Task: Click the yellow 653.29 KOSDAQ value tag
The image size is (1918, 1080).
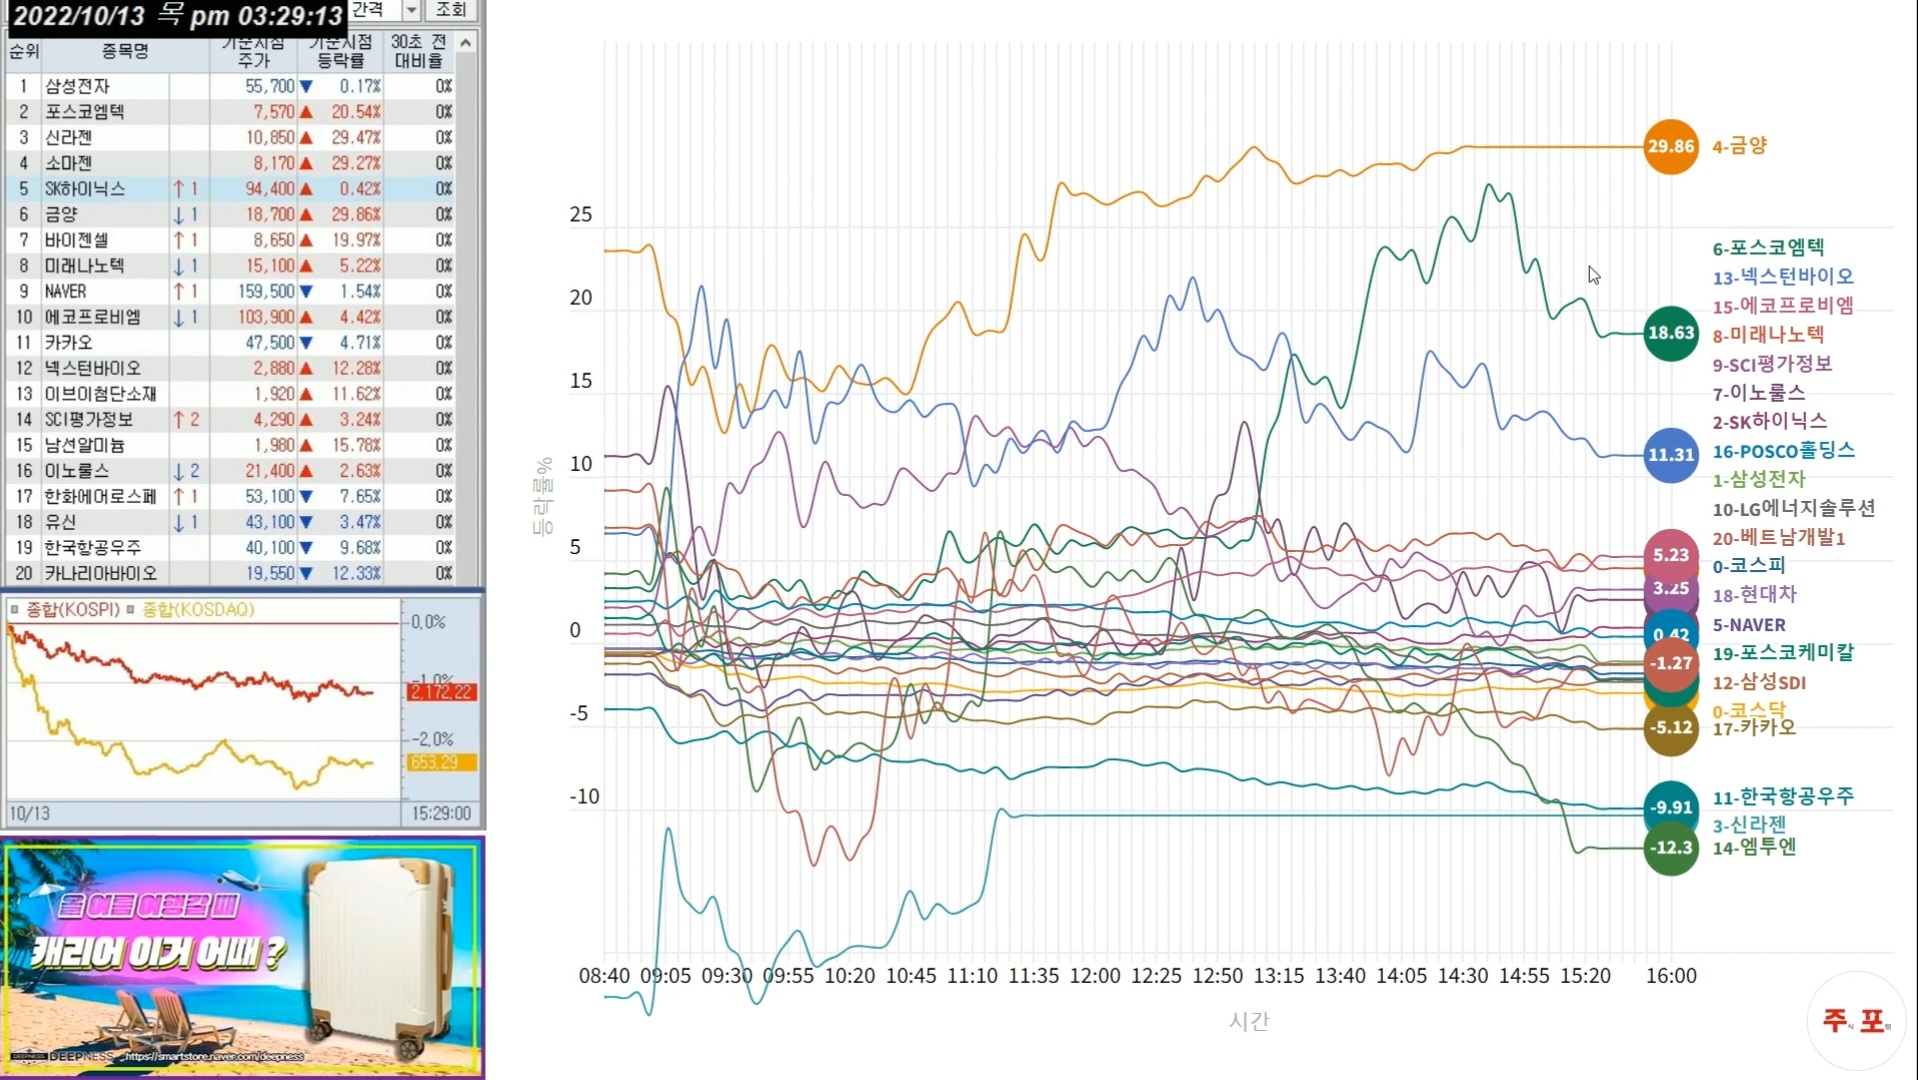Action: coord(441,762)
